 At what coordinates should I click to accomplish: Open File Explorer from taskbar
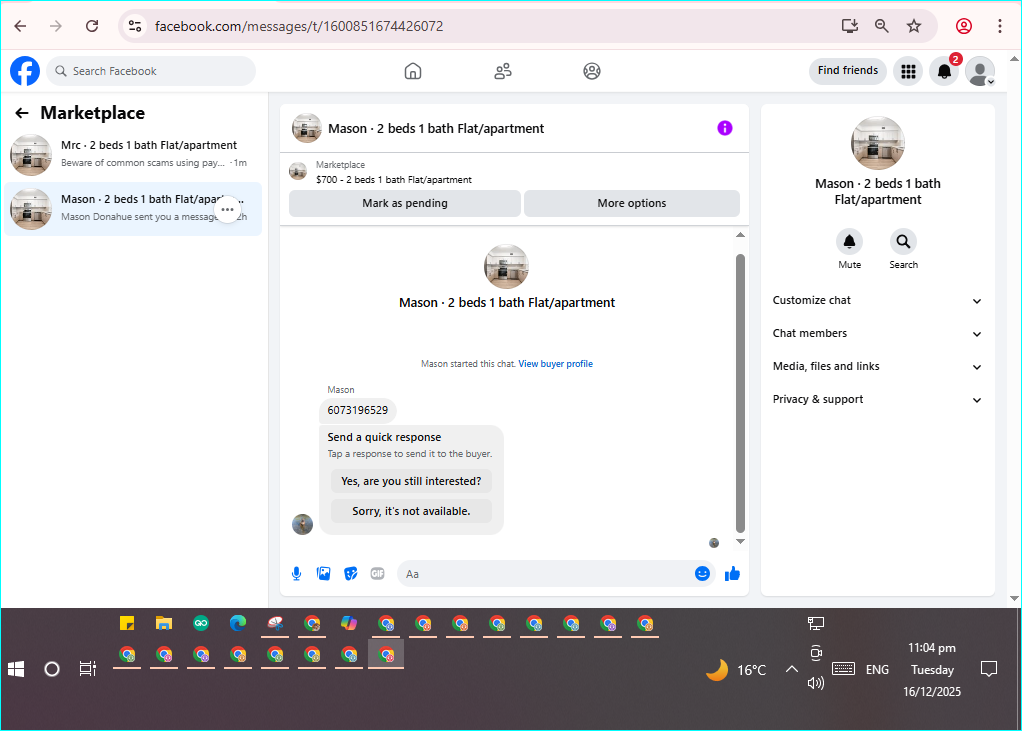(164, 624)
